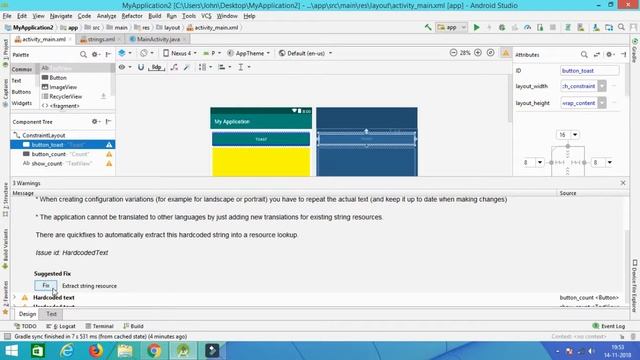Click the Sync Project with Gradle icon

pyautogui.click(x=567, y=27)
